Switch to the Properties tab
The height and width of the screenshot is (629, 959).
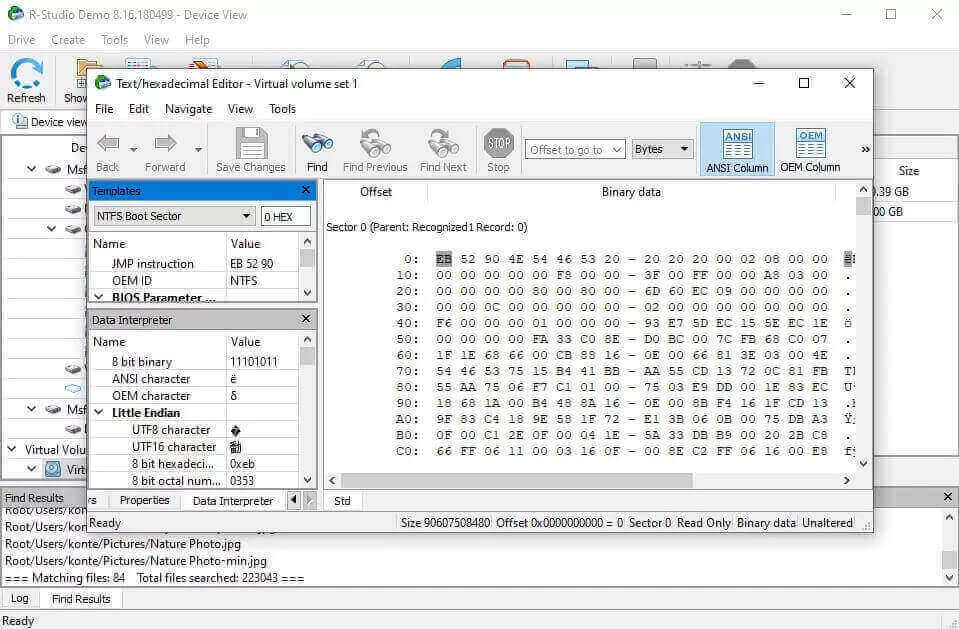tap(144, 501)
